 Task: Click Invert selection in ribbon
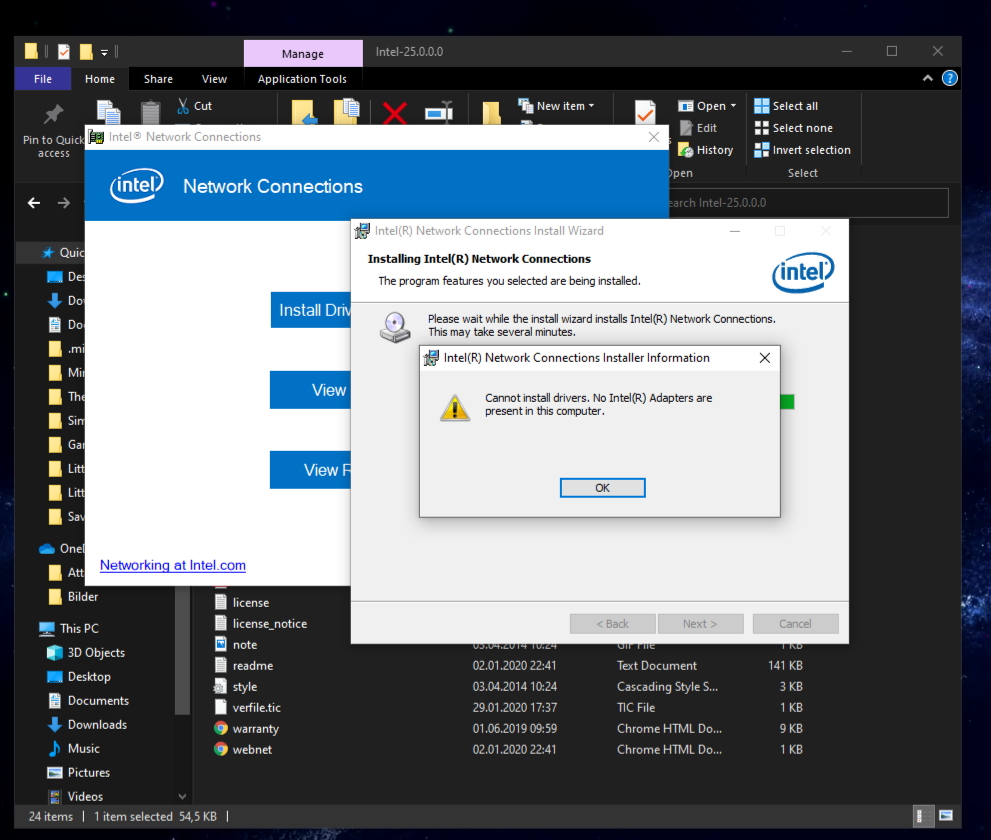803,150
